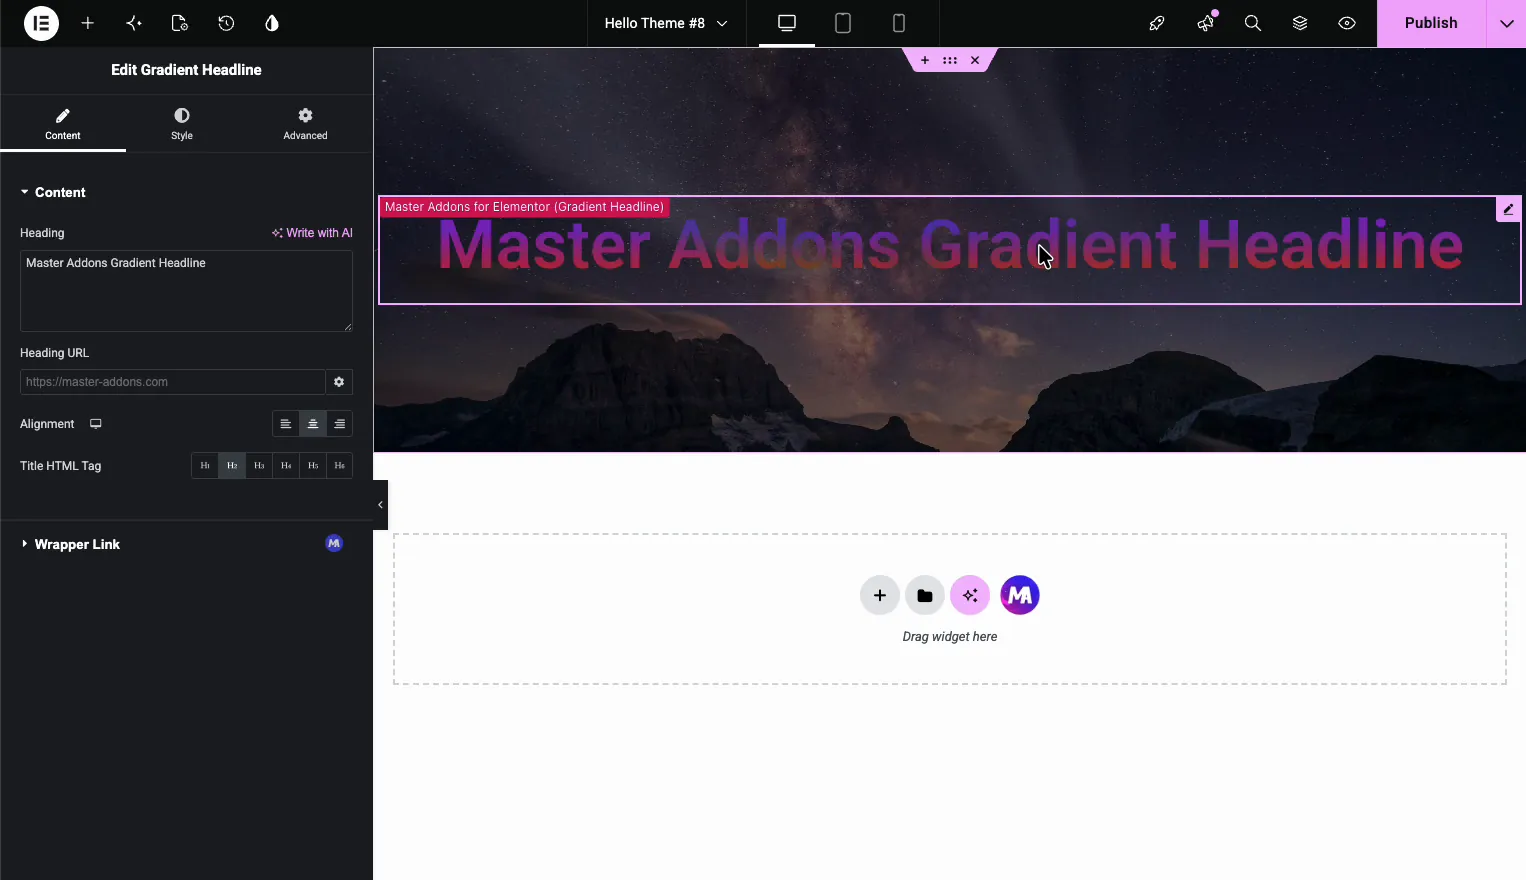The image size is (1526, 880).
Task: Click the Add Element plus icon
Action: click(x=88, y=23)
